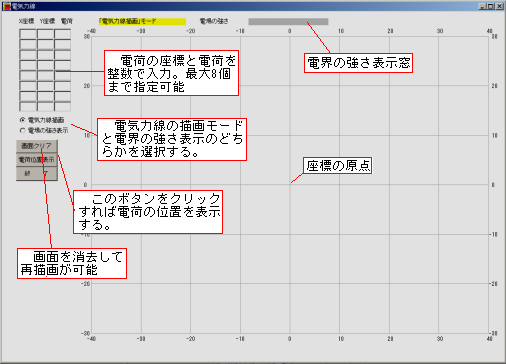This screenshot has width=506, height=364.
Task: Click the X座標 column header label
Action: 26,21
